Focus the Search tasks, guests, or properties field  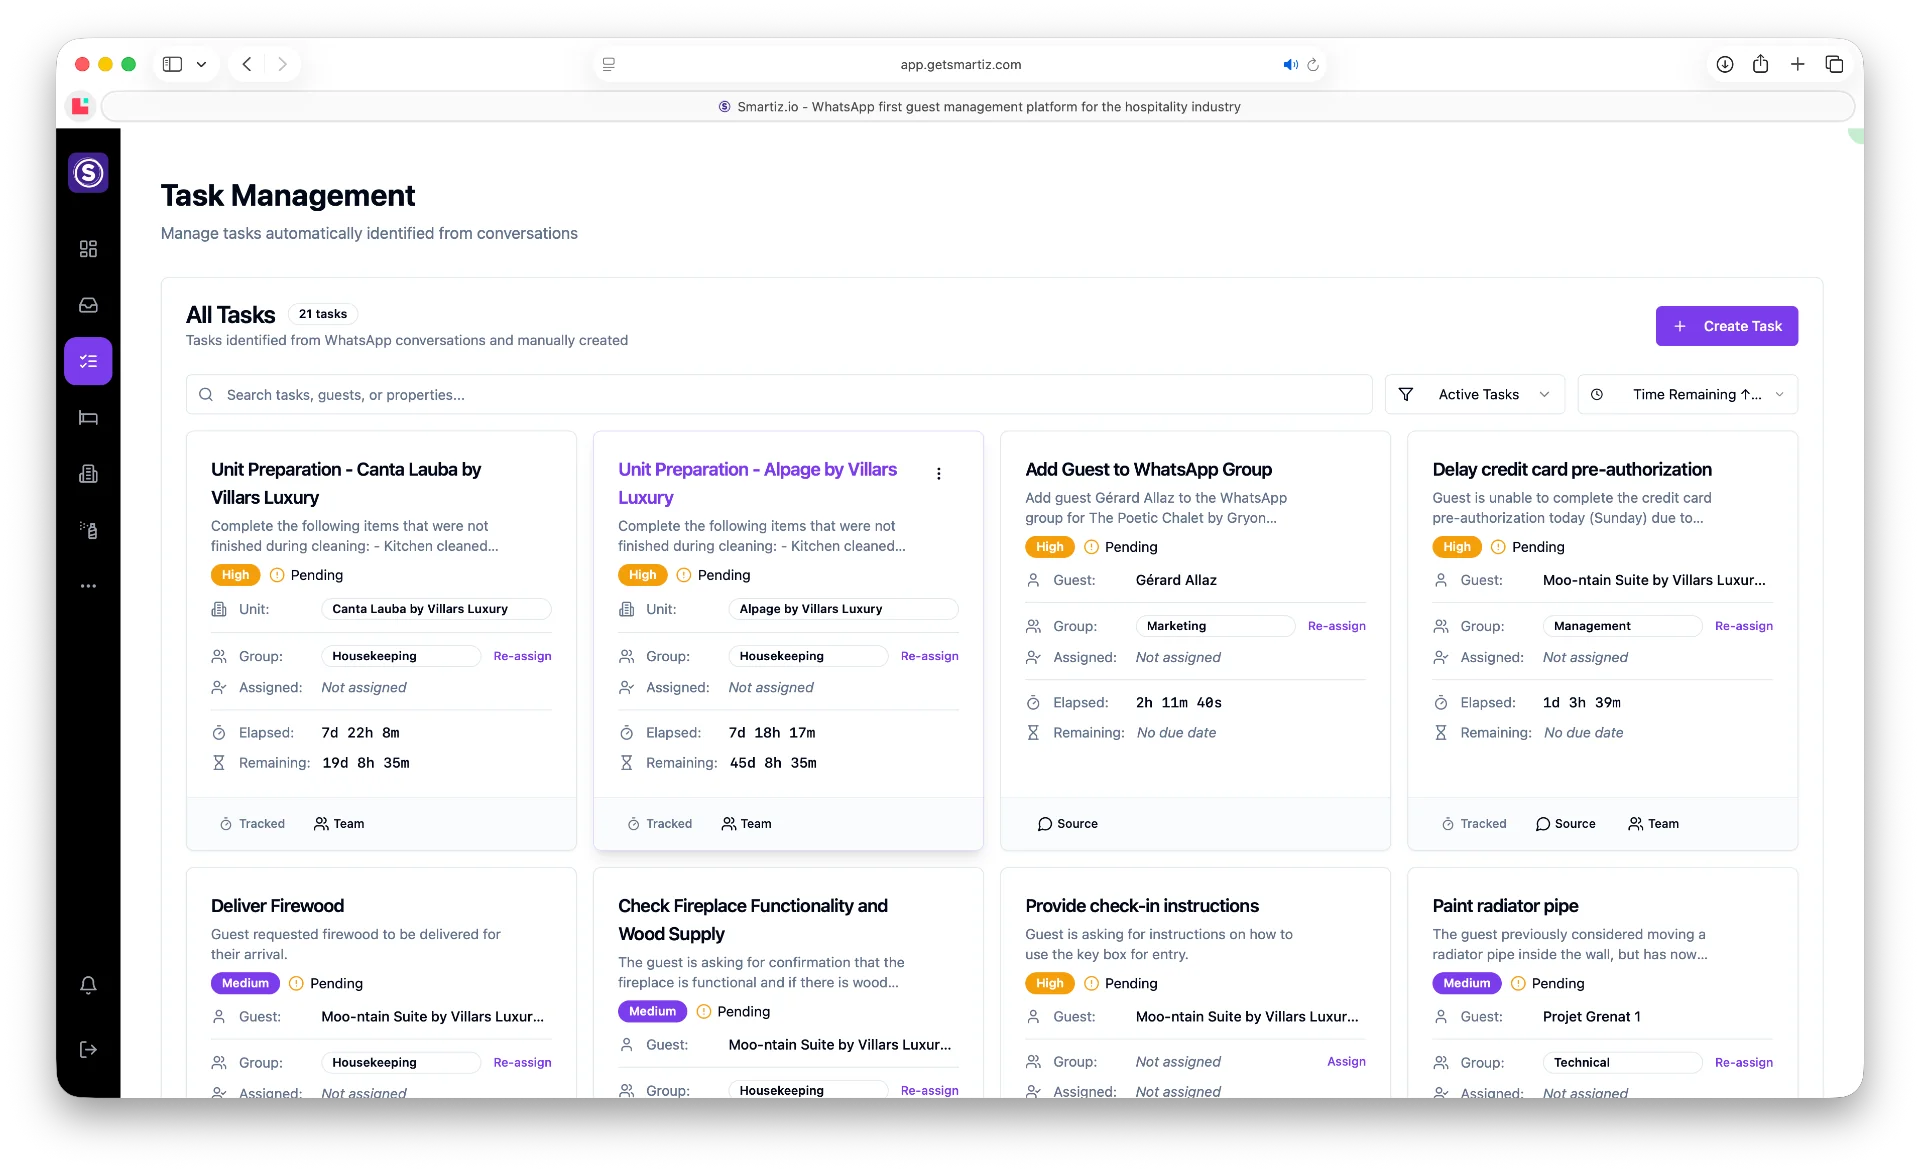click(x=779, y=394)
